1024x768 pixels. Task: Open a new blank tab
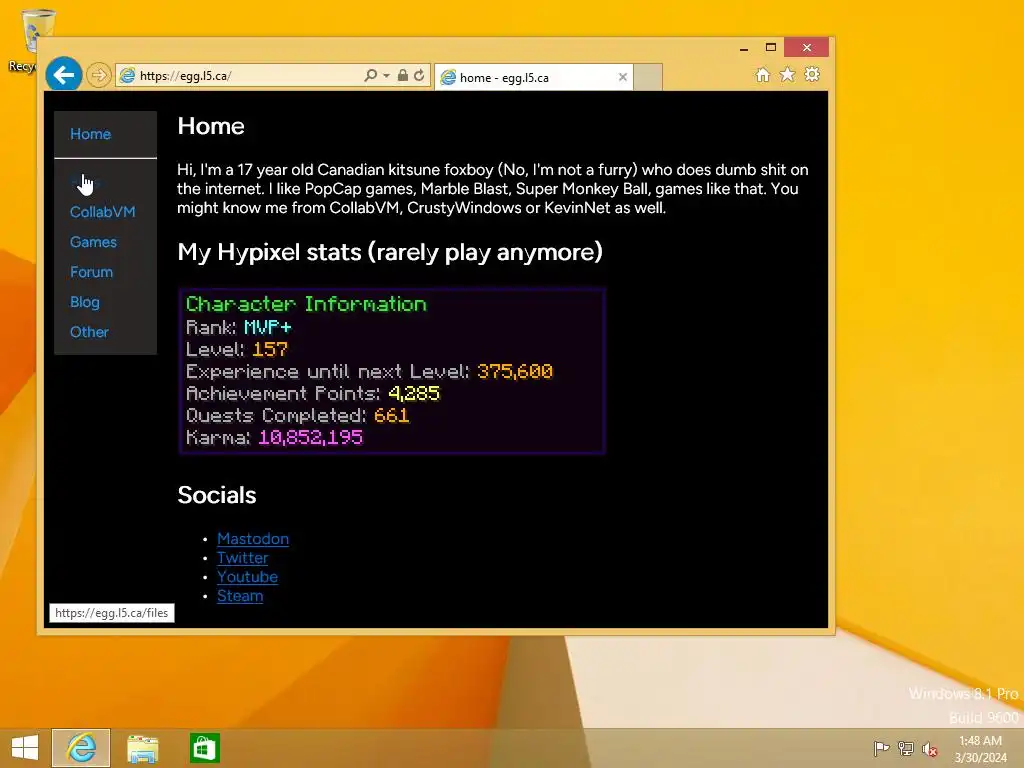tap(648, 77)
